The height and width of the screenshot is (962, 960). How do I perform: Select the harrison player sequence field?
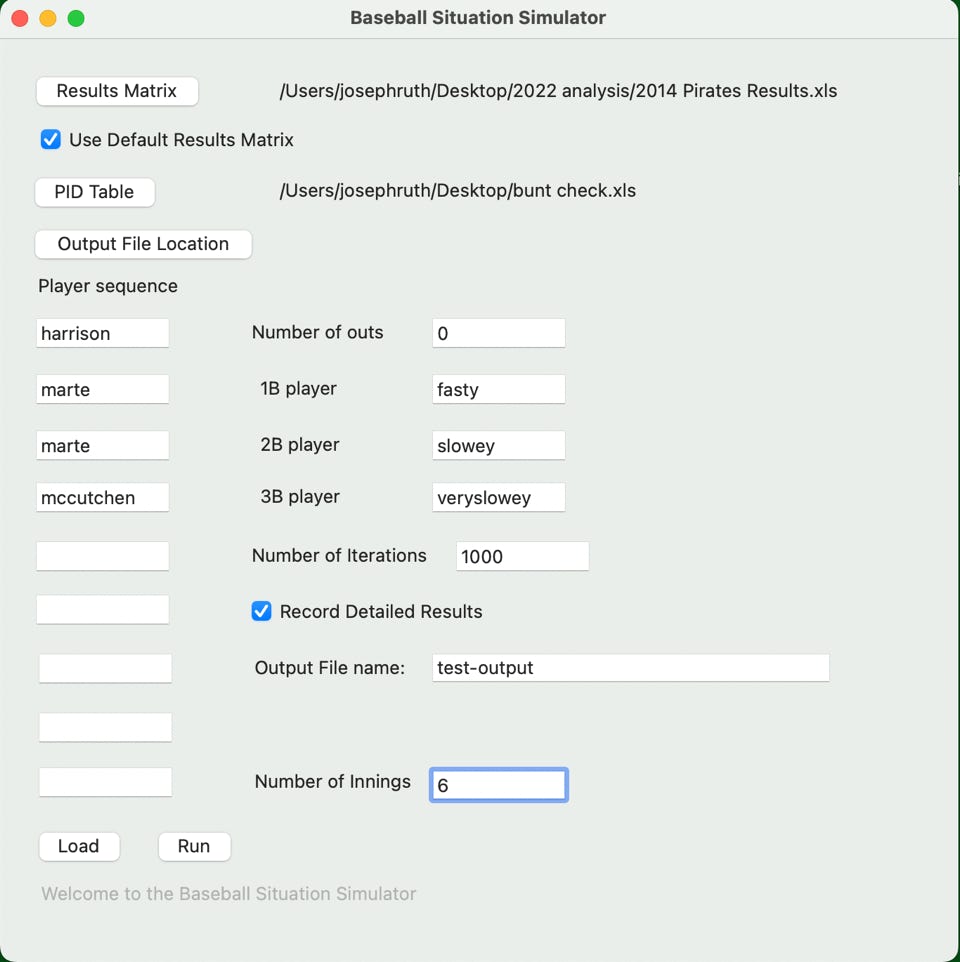click(x=102, y=333)
